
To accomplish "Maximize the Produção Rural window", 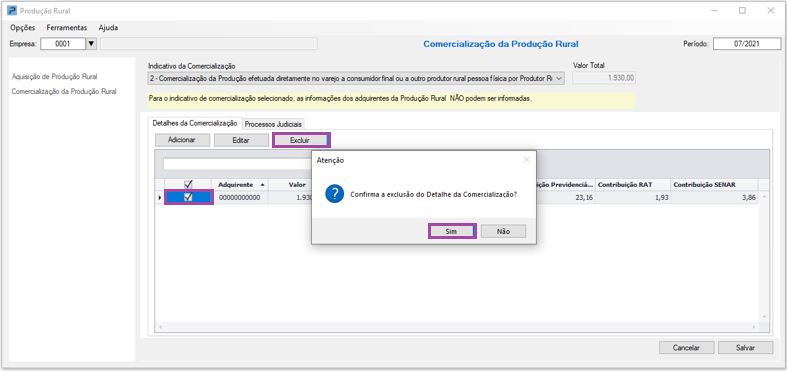I will [x=742, y=11].
